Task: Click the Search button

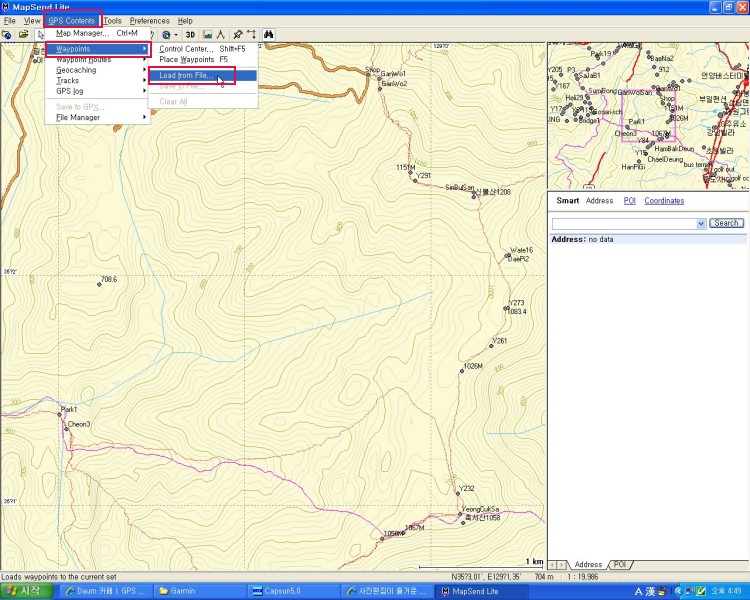Action: 726,223
